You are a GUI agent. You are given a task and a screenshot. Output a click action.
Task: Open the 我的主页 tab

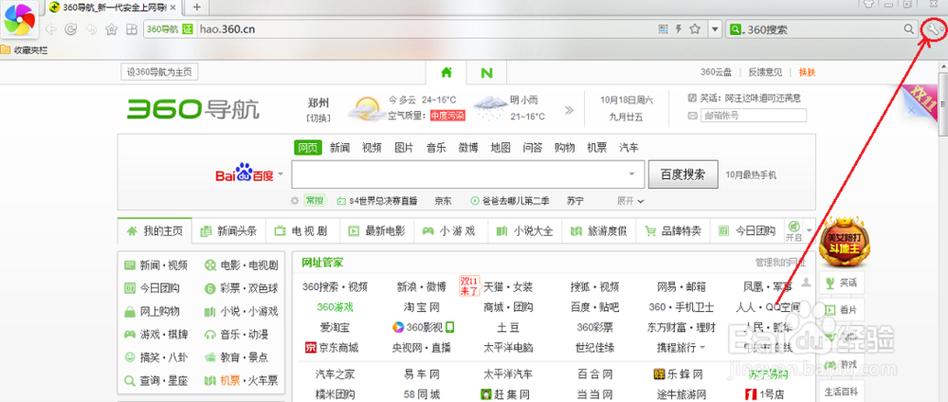click(x=155, y=231)
